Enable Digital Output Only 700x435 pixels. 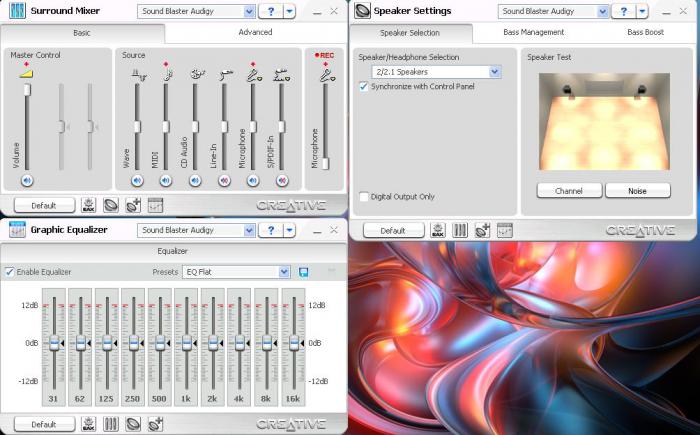click(363, 197)
